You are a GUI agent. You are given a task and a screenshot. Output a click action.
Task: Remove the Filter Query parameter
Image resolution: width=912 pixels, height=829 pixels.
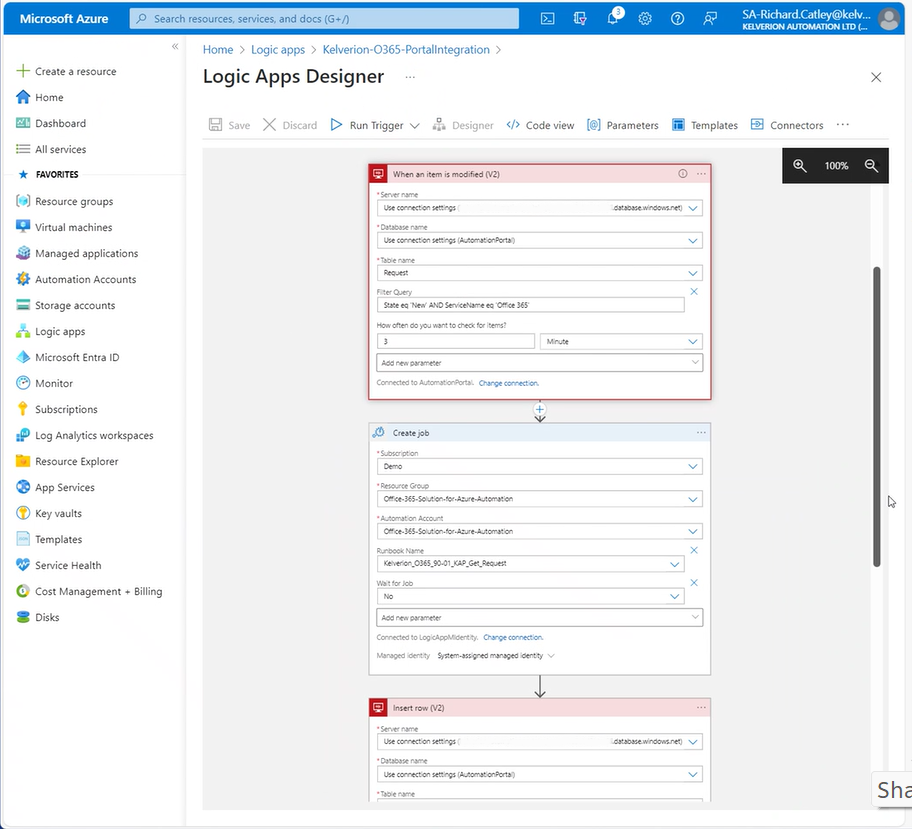pos(693,291)
